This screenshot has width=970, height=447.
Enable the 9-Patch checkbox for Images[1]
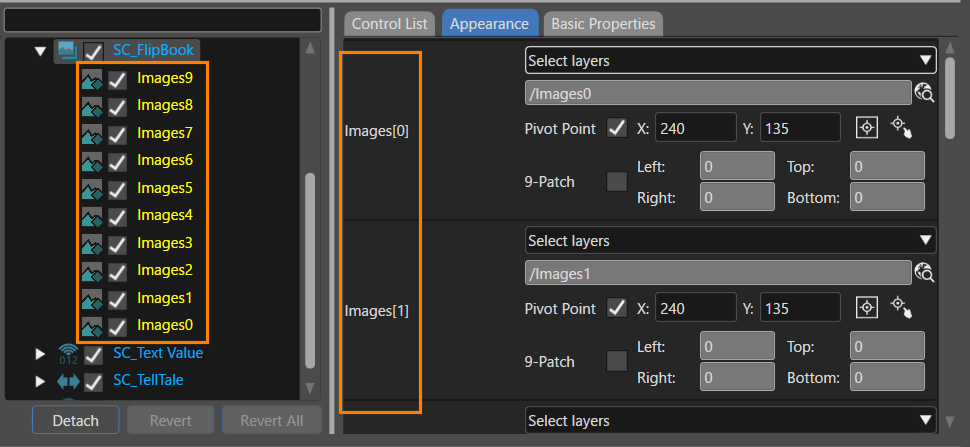point(617,361)
